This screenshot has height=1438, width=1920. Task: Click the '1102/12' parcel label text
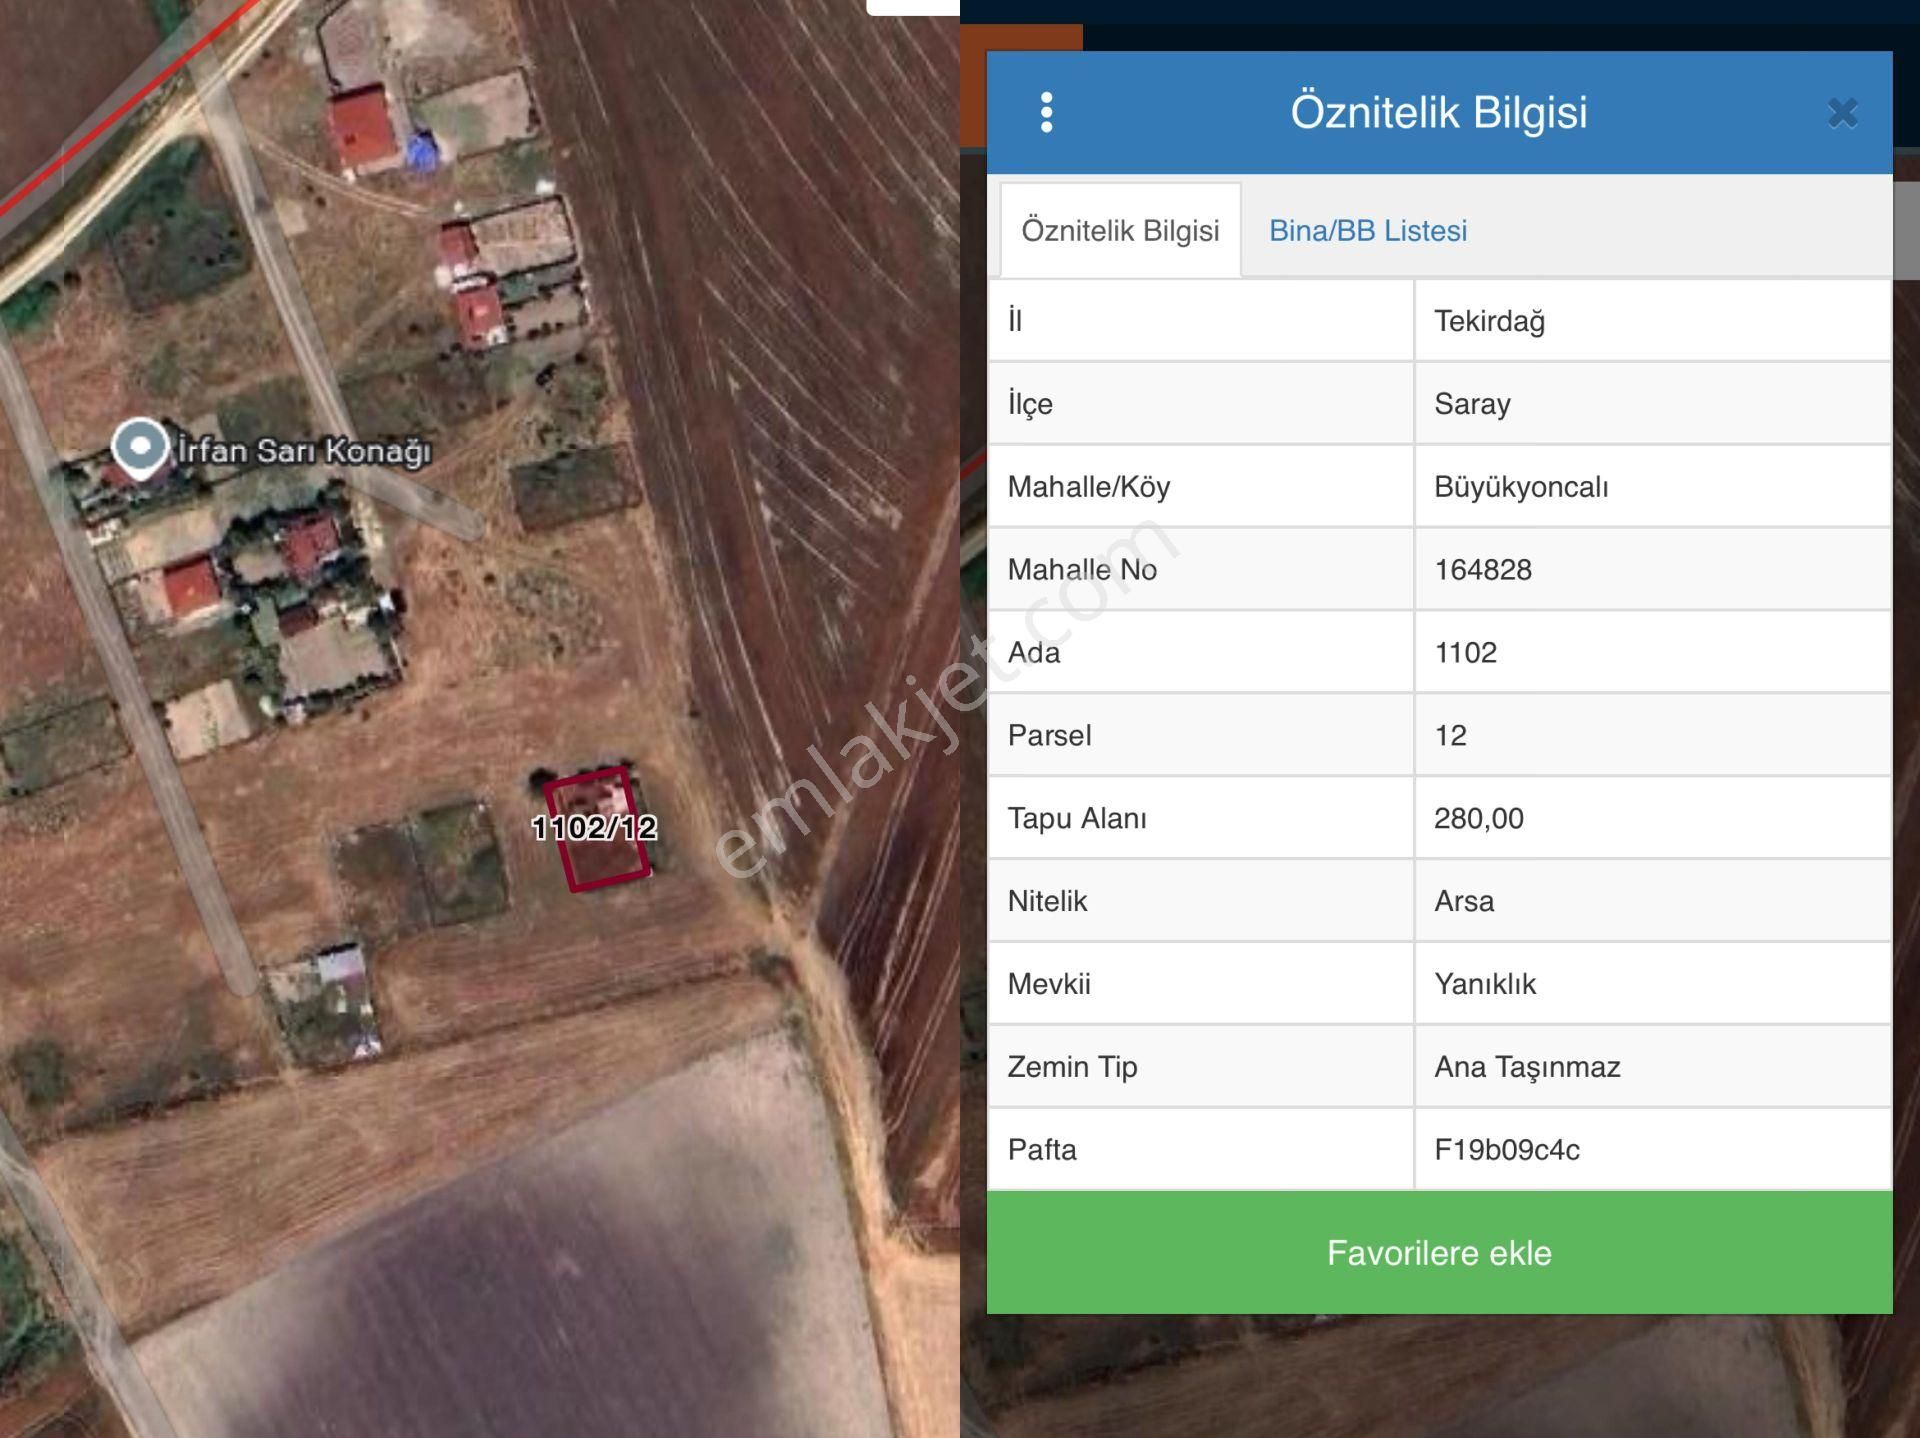tap(594, 828)
